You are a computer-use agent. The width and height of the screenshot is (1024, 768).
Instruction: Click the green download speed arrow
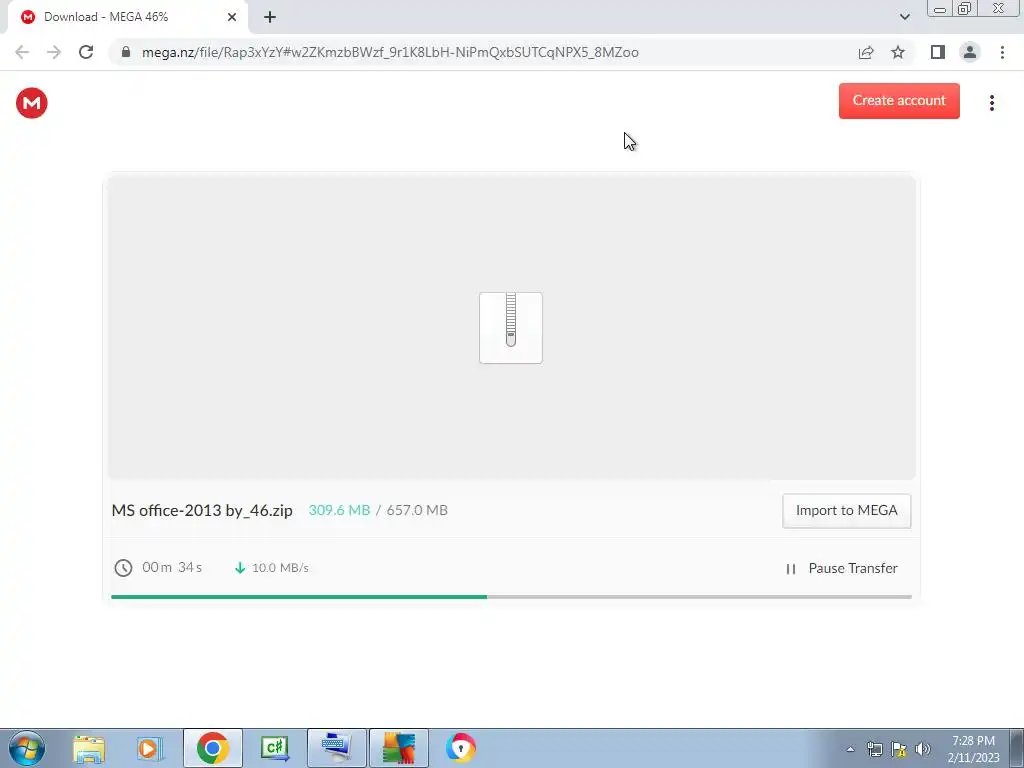click(x=240, y=568)
